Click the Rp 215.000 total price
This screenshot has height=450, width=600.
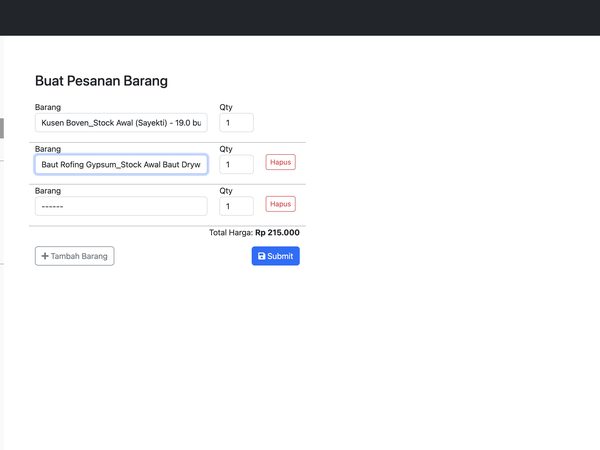277,233
